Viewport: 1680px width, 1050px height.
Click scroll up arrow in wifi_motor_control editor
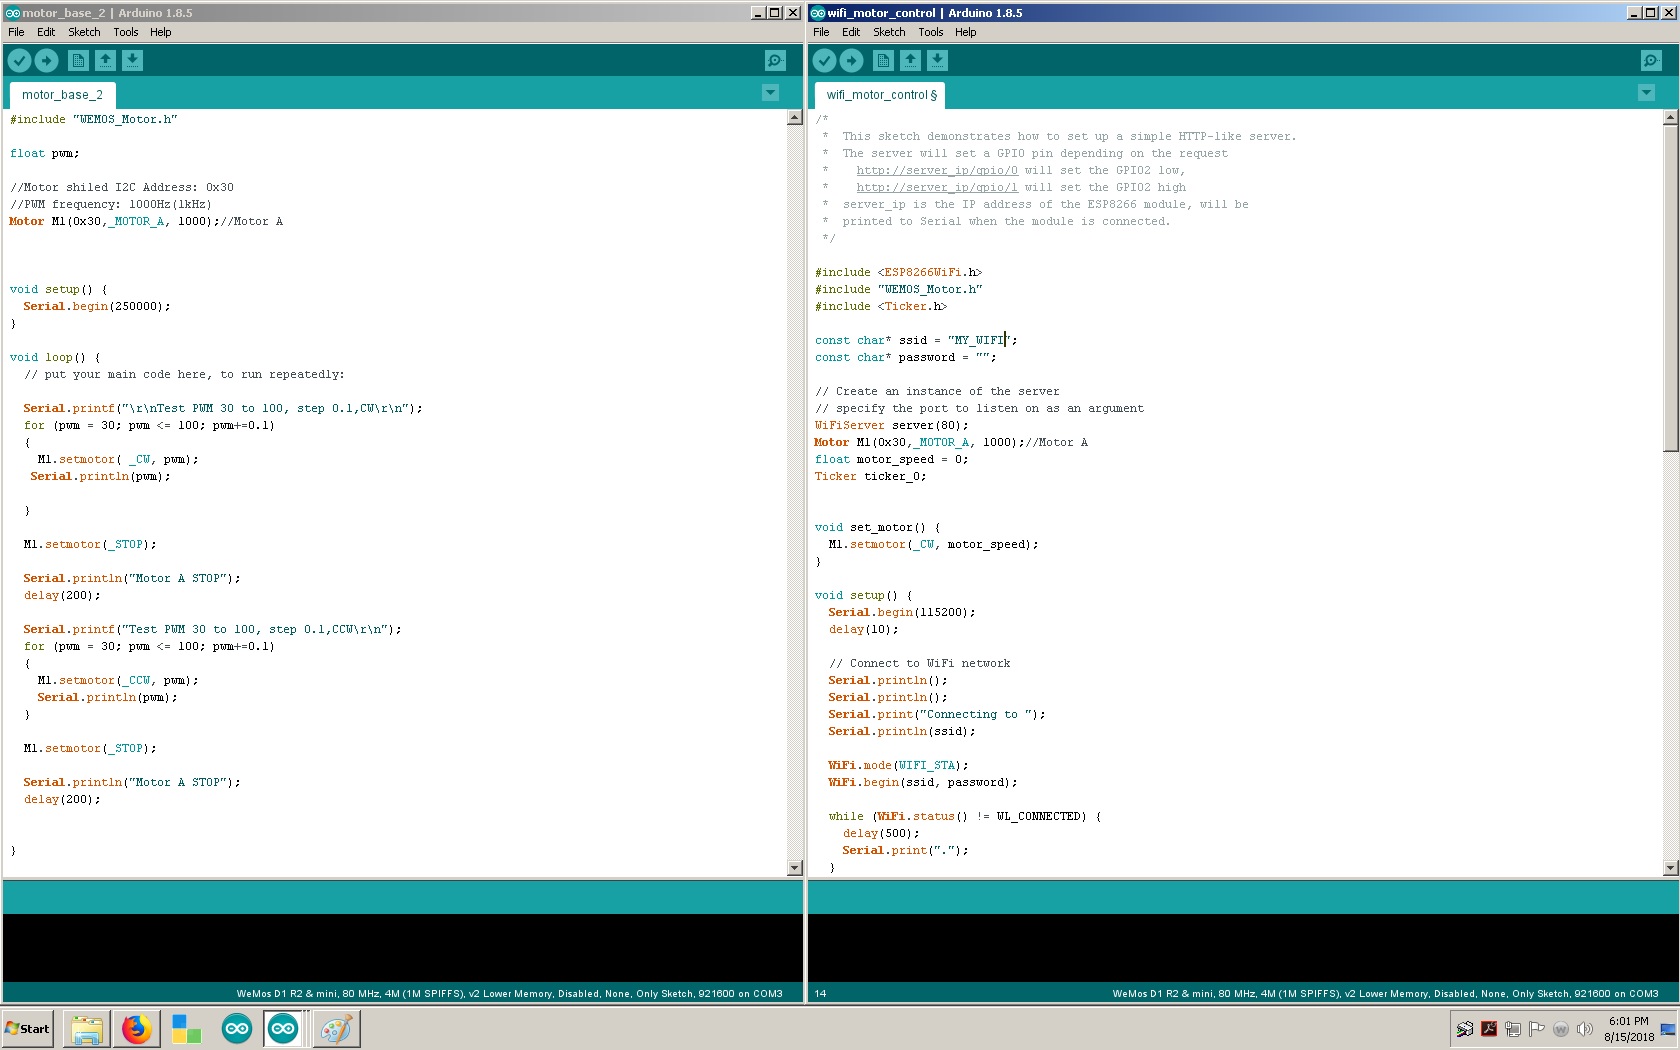point(1670,118)
